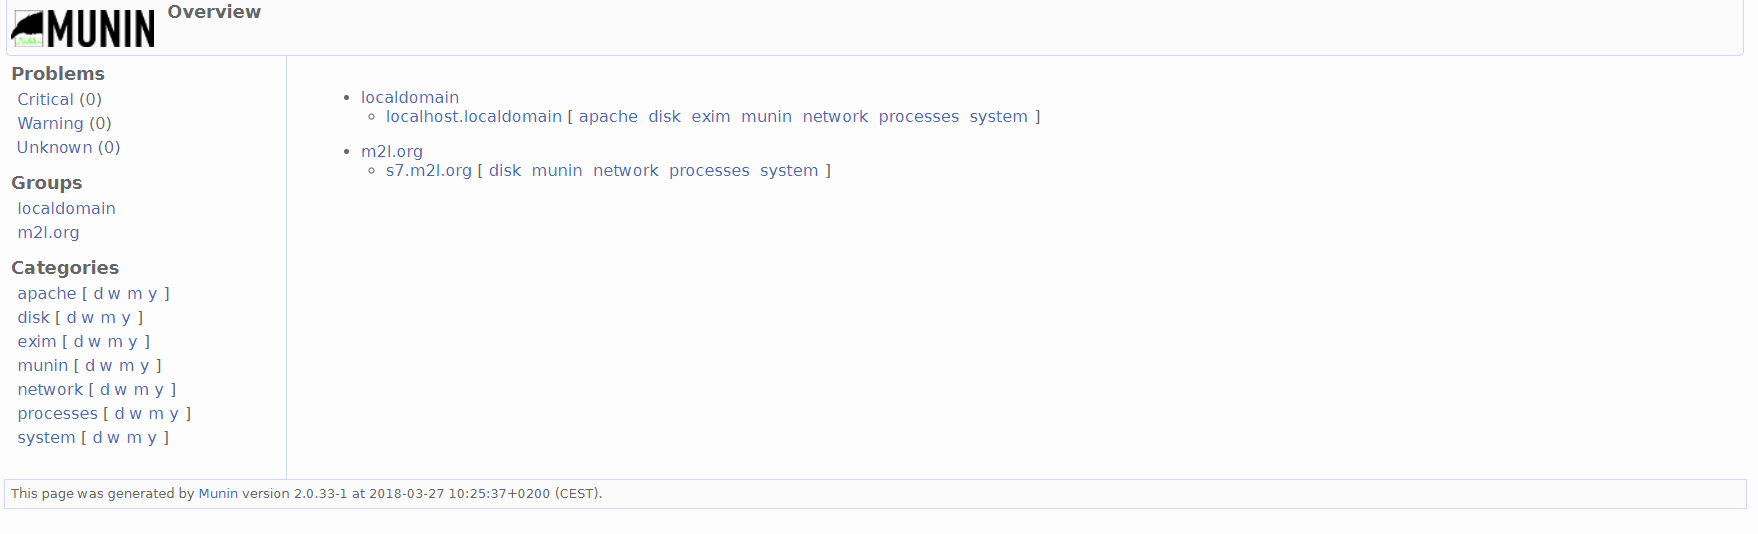Open monthly view for munin category
Image resolution: width=1758 pixels, height=534 pixels.
tap(126, 365)
